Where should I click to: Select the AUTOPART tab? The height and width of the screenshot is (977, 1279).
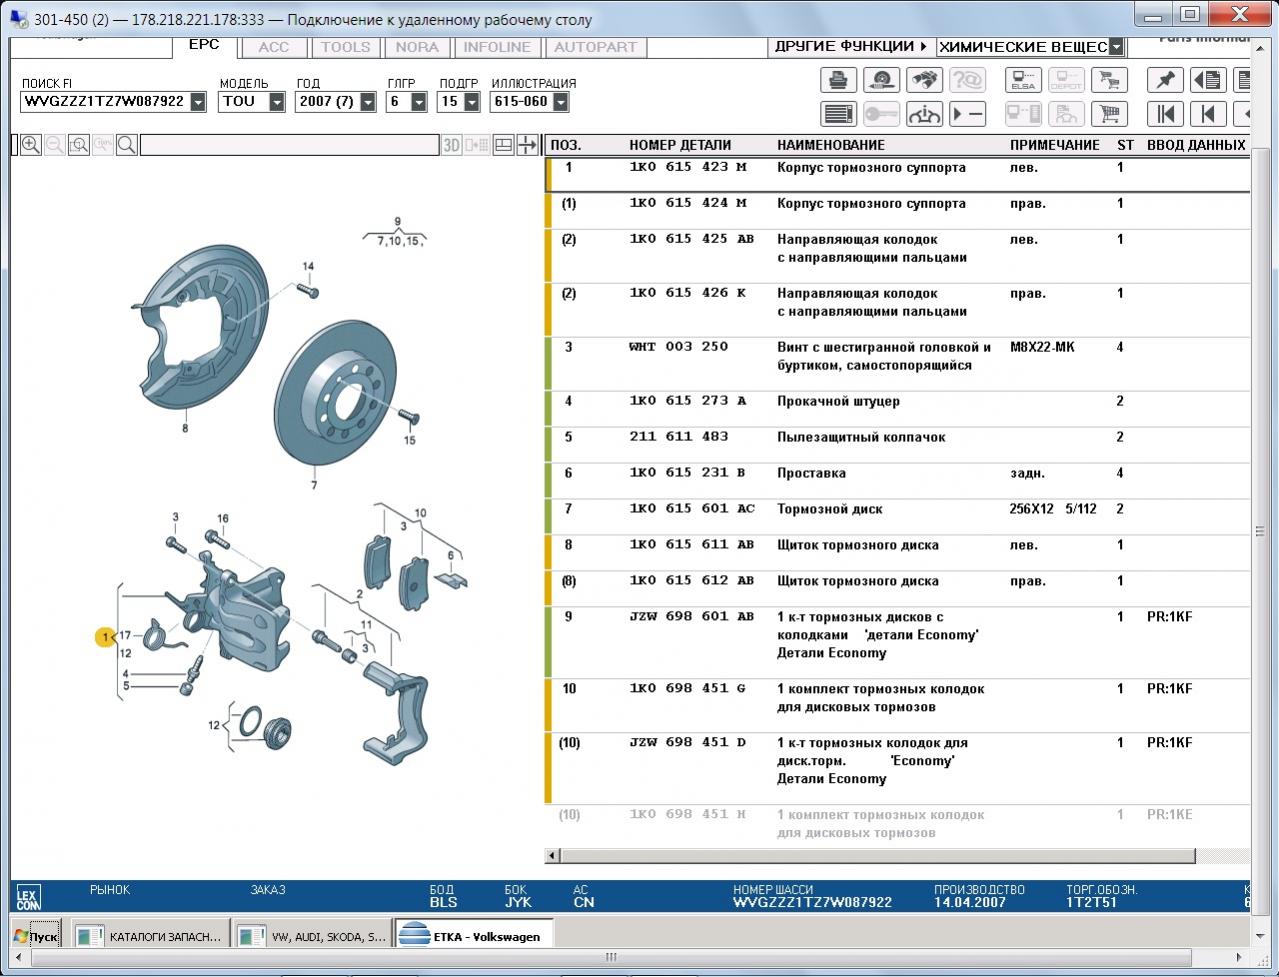[x=595, y=47]
